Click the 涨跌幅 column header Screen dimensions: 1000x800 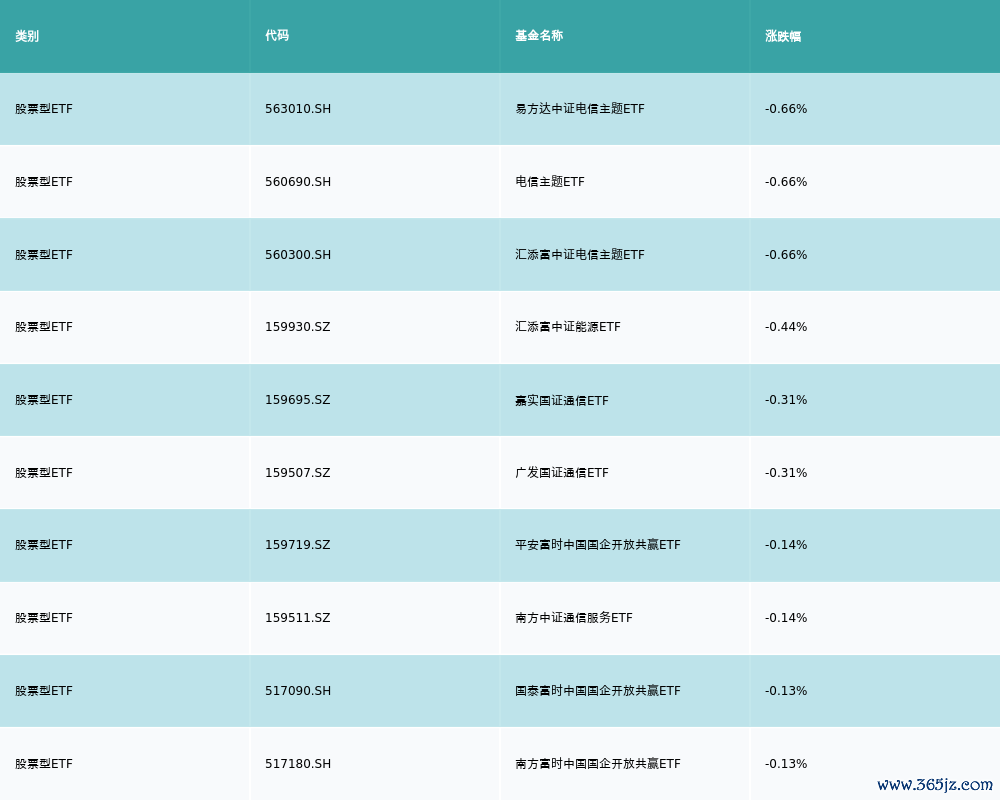point(783,36)
